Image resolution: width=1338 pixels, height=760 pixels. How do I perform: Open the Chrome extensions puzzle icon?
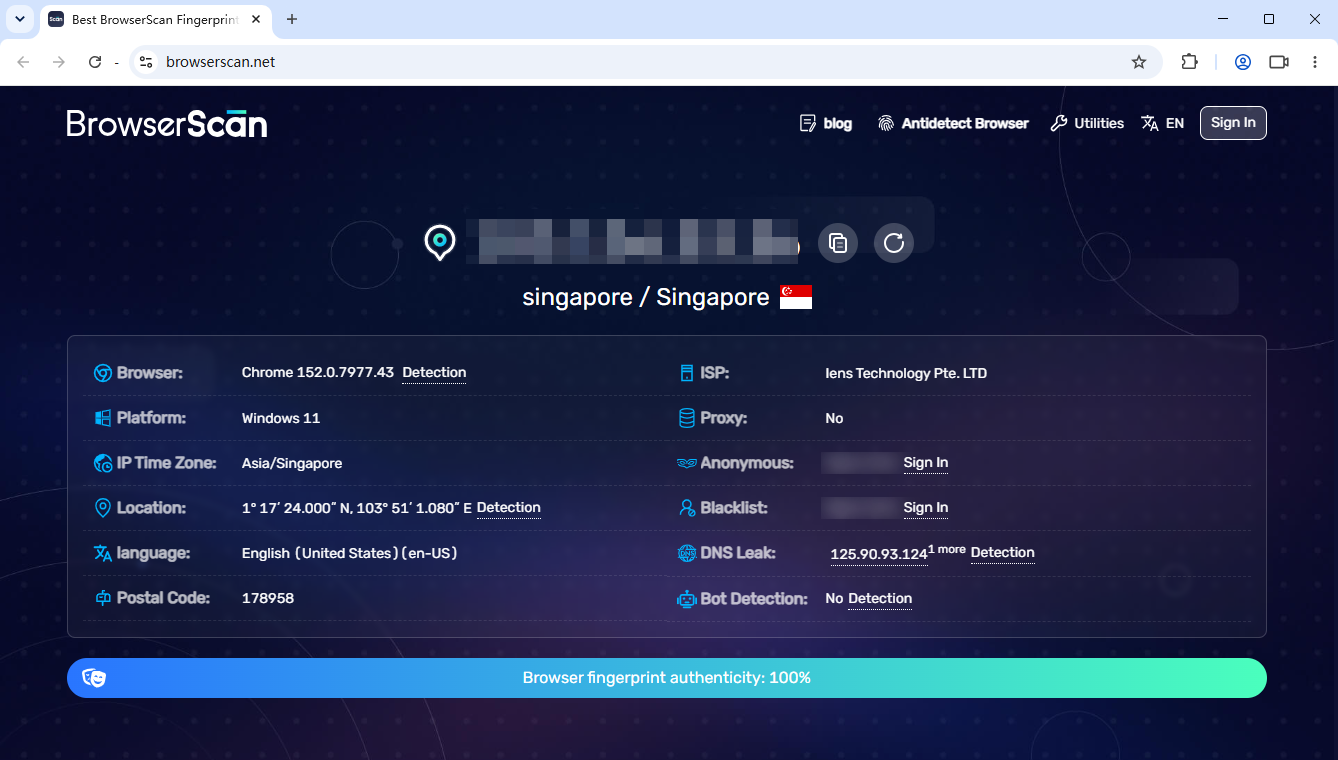[1189, 62]
